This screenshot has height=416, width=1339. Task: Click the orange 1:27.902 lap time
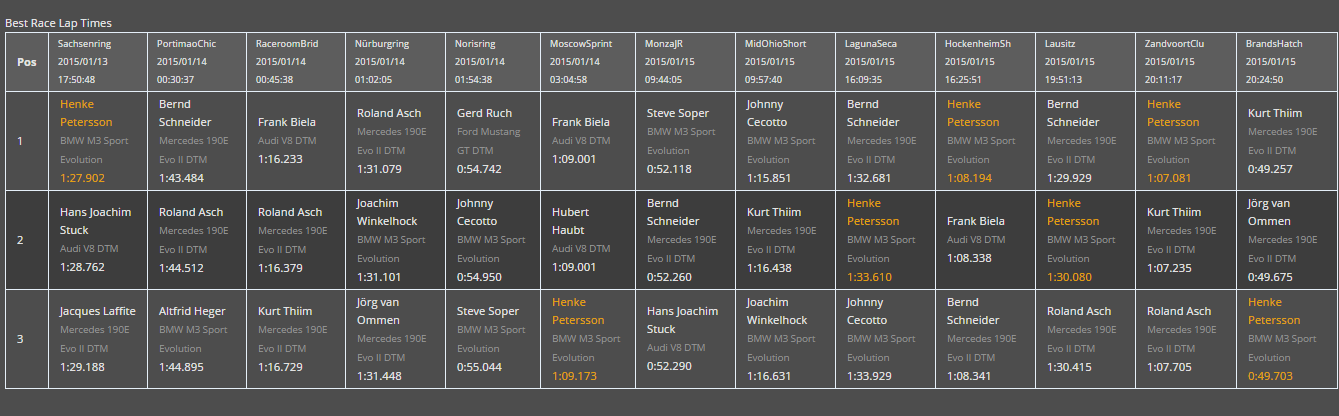[82, 178]
